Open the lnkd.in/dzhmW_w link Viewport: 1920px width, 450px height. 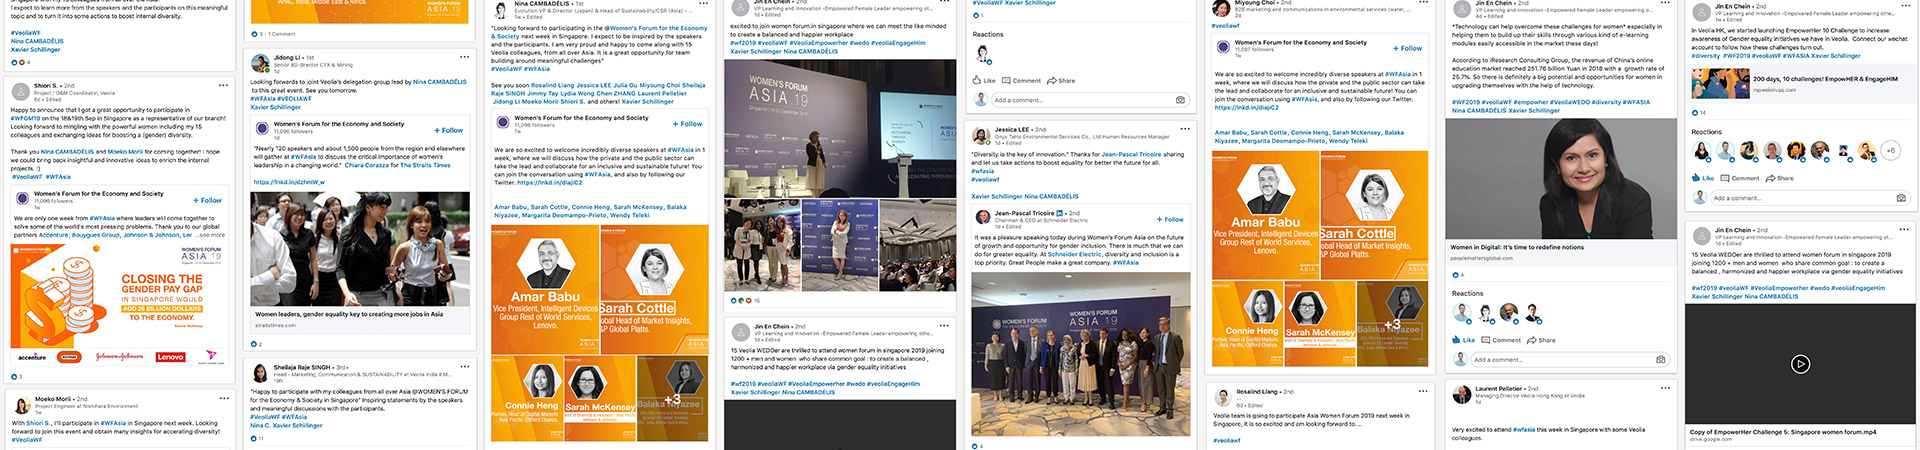click(289, 182)
